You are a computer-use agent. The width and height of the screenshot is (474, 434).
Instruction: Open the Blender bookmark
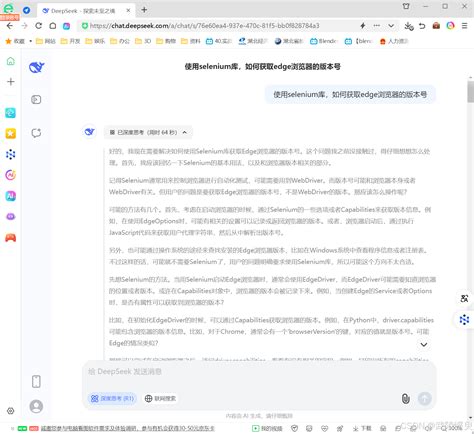click(x=324, y=41)
